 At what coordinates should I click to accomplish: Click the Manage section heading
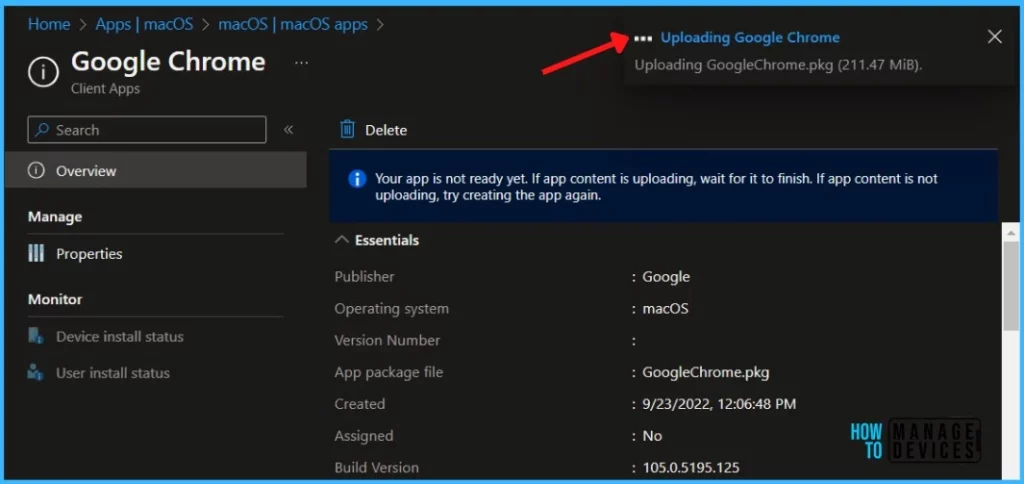[x=55, y=216]
